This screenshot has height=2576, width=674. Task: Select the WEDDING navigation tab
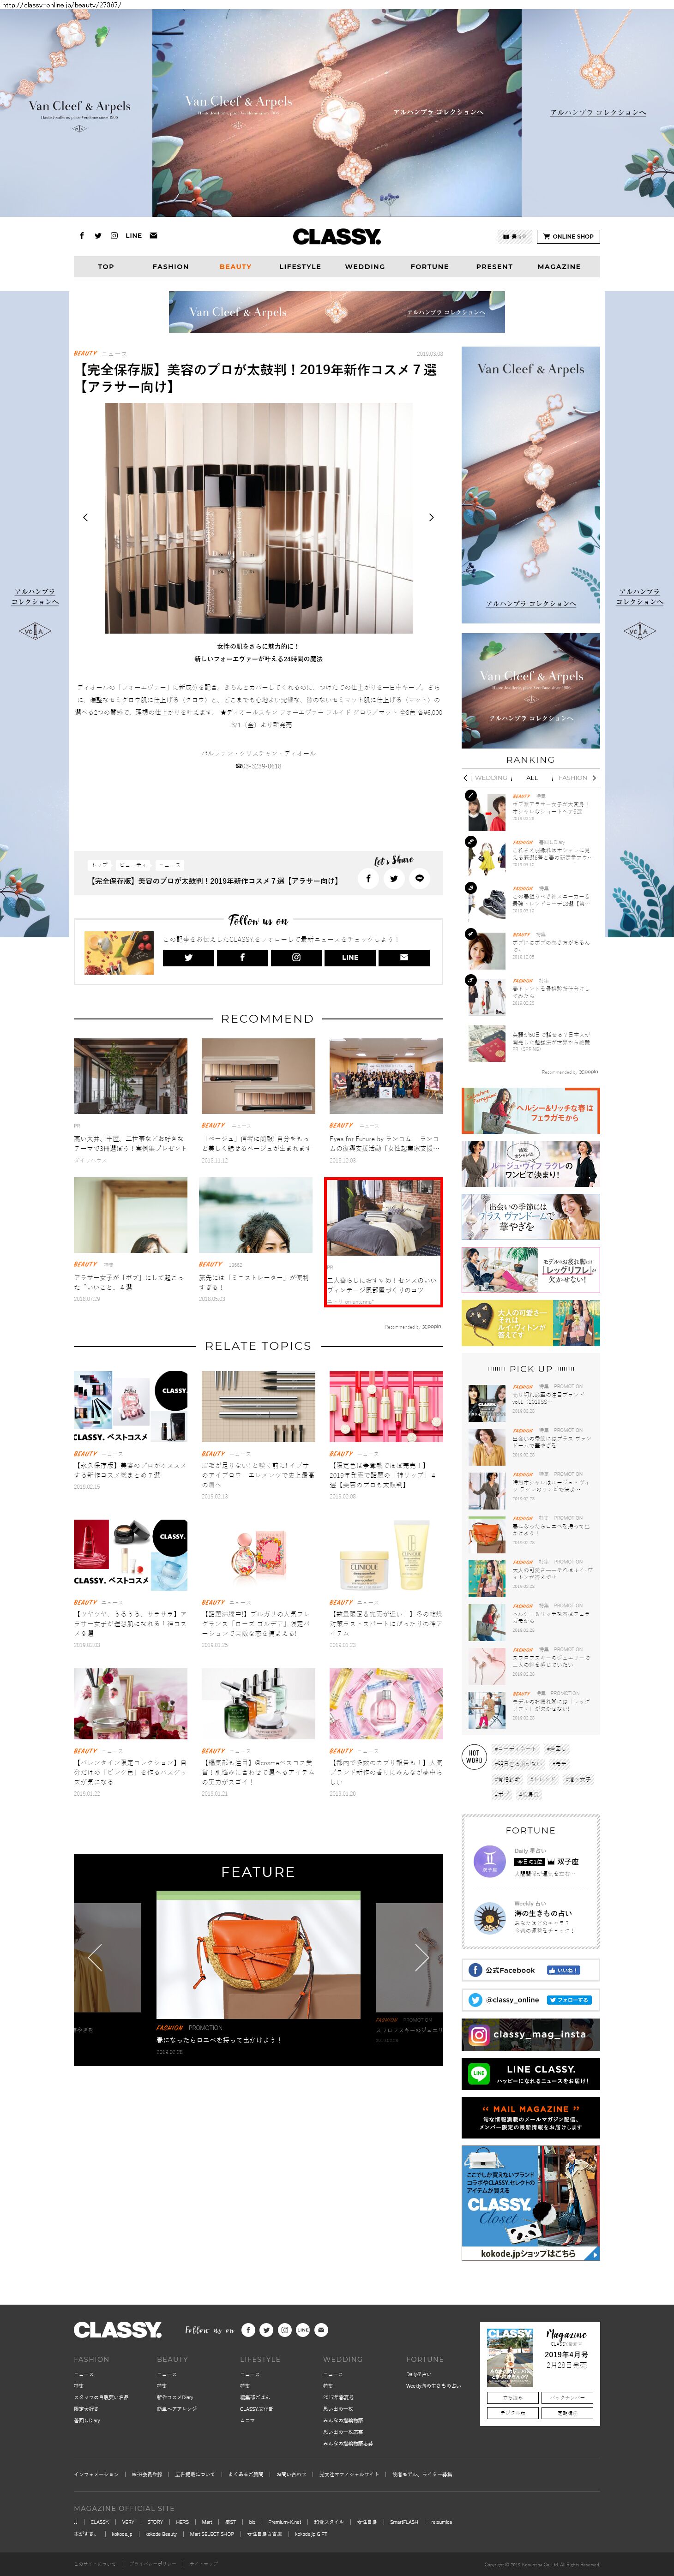pos(365,267)
